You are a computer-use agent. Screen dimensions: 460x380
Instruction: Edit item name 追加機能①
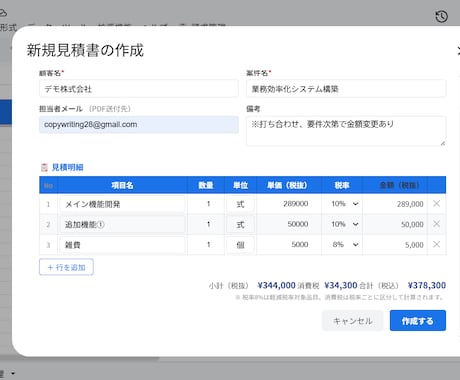pos(122,224)
